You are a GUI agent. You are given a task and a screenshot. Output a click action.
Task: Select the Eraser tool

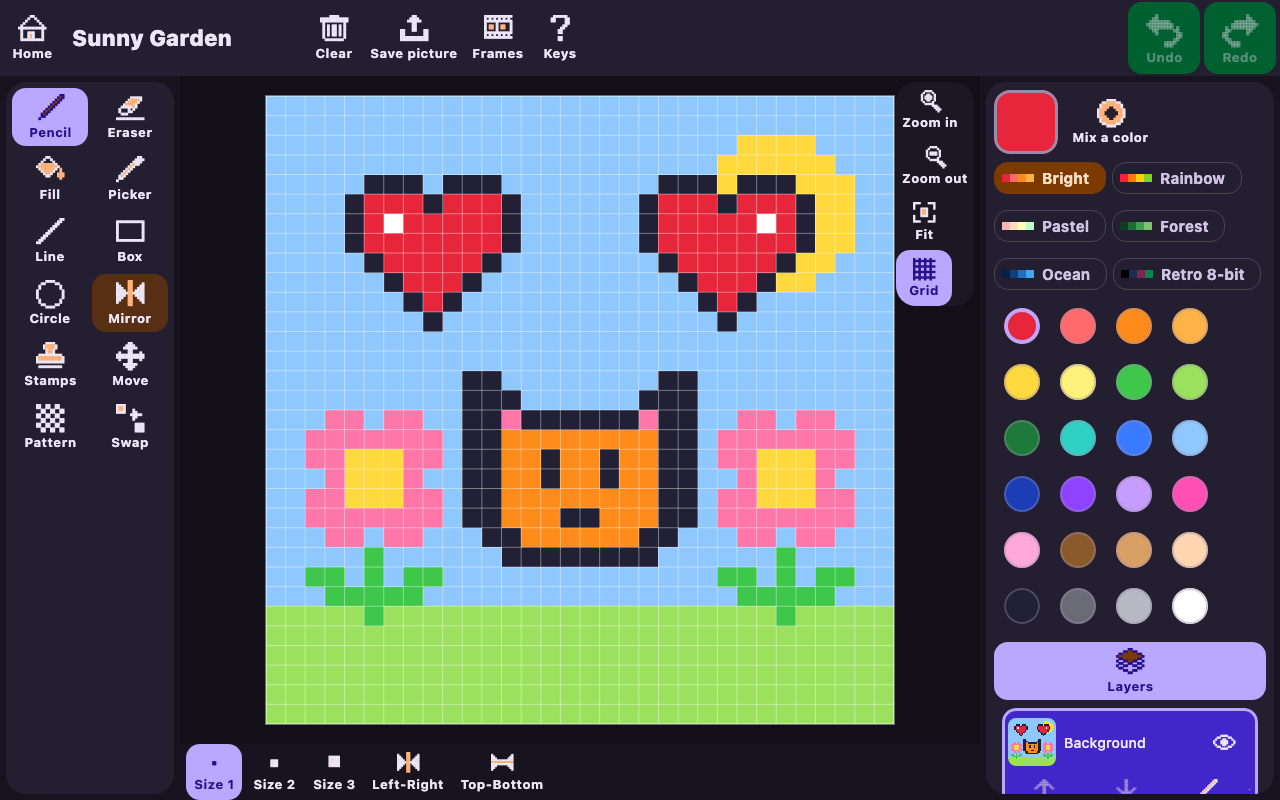click(130, 117)
